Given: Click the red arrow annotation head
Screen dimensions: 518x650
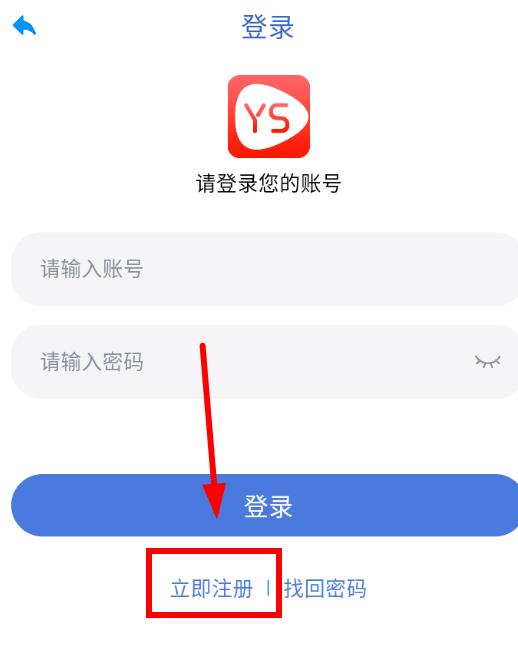Looking at the screenshot, I should 215,500.
